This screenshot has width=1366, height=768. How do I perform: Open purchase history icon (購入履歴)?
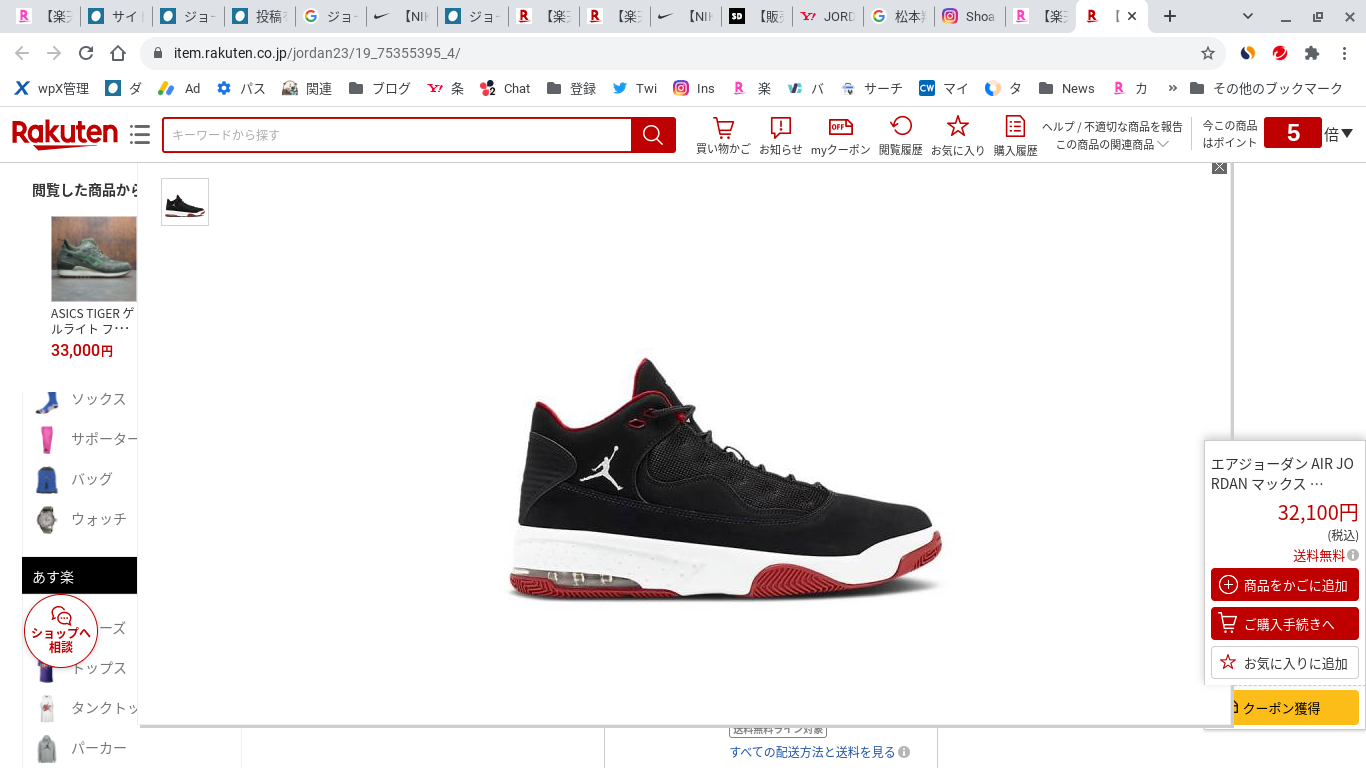[x=1015, y=136]
